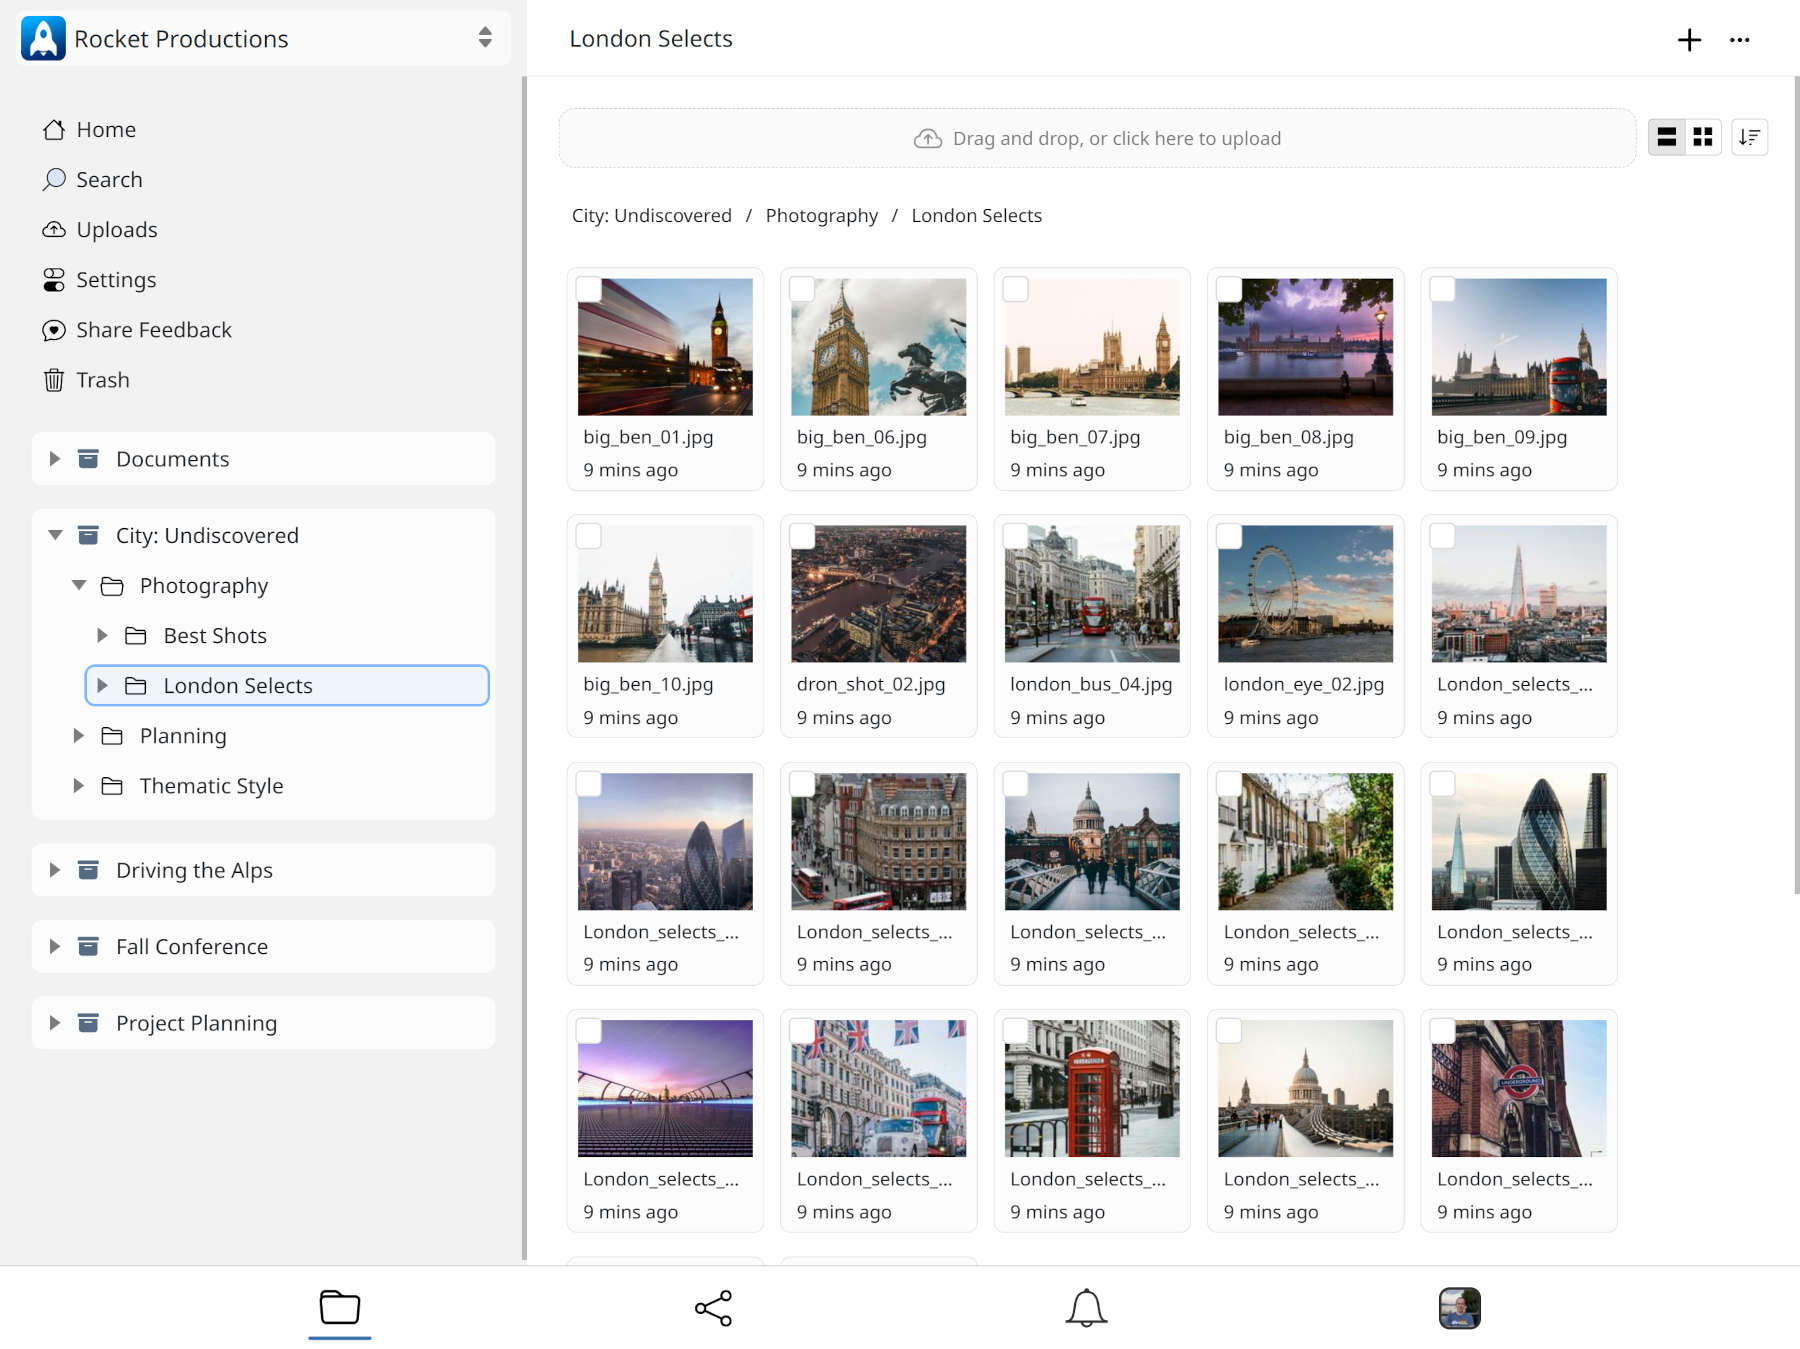Open notifications via the bell icon
1800x1349 pixels.
pos(1088,1308)
